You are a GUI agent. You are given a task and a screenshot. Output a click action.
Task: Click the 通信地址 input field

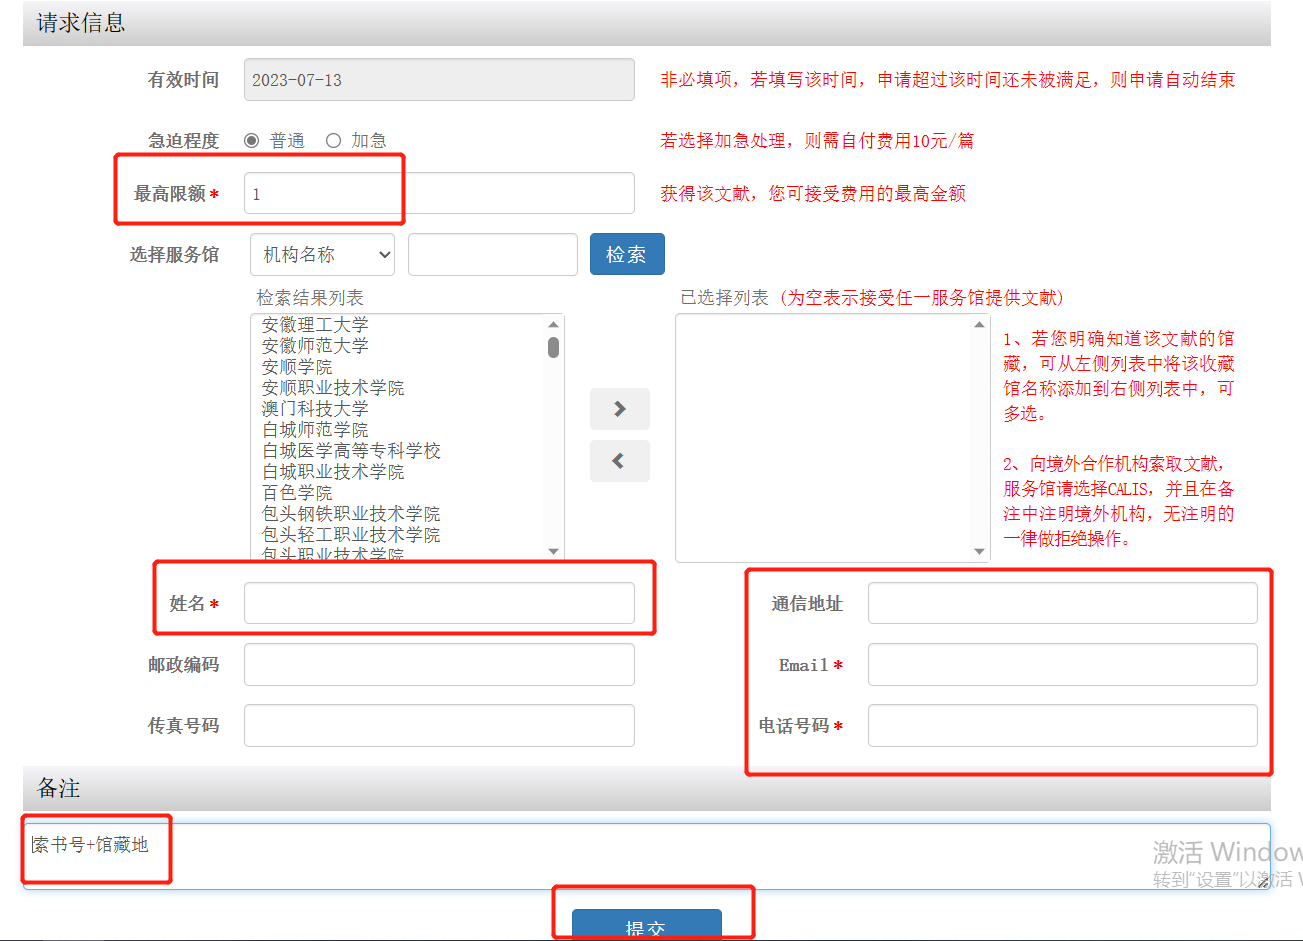tap(1061, 604)
